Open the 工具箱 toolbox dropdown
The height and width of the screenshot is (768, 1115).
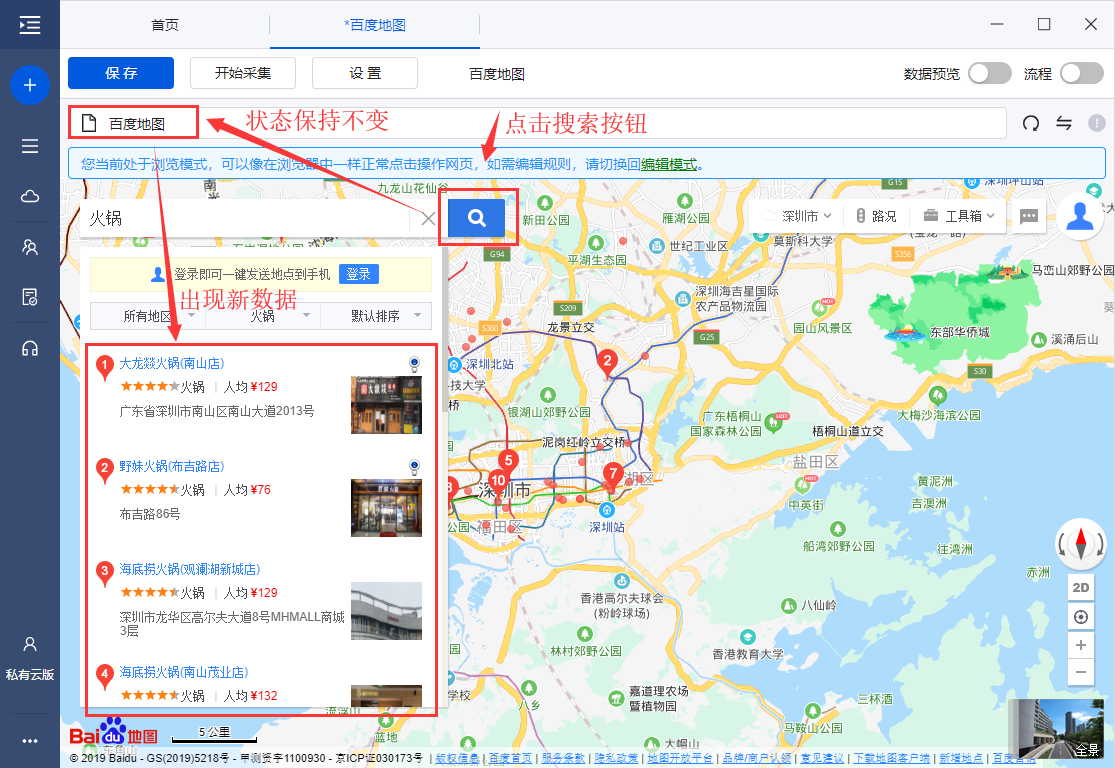point(959,216)
